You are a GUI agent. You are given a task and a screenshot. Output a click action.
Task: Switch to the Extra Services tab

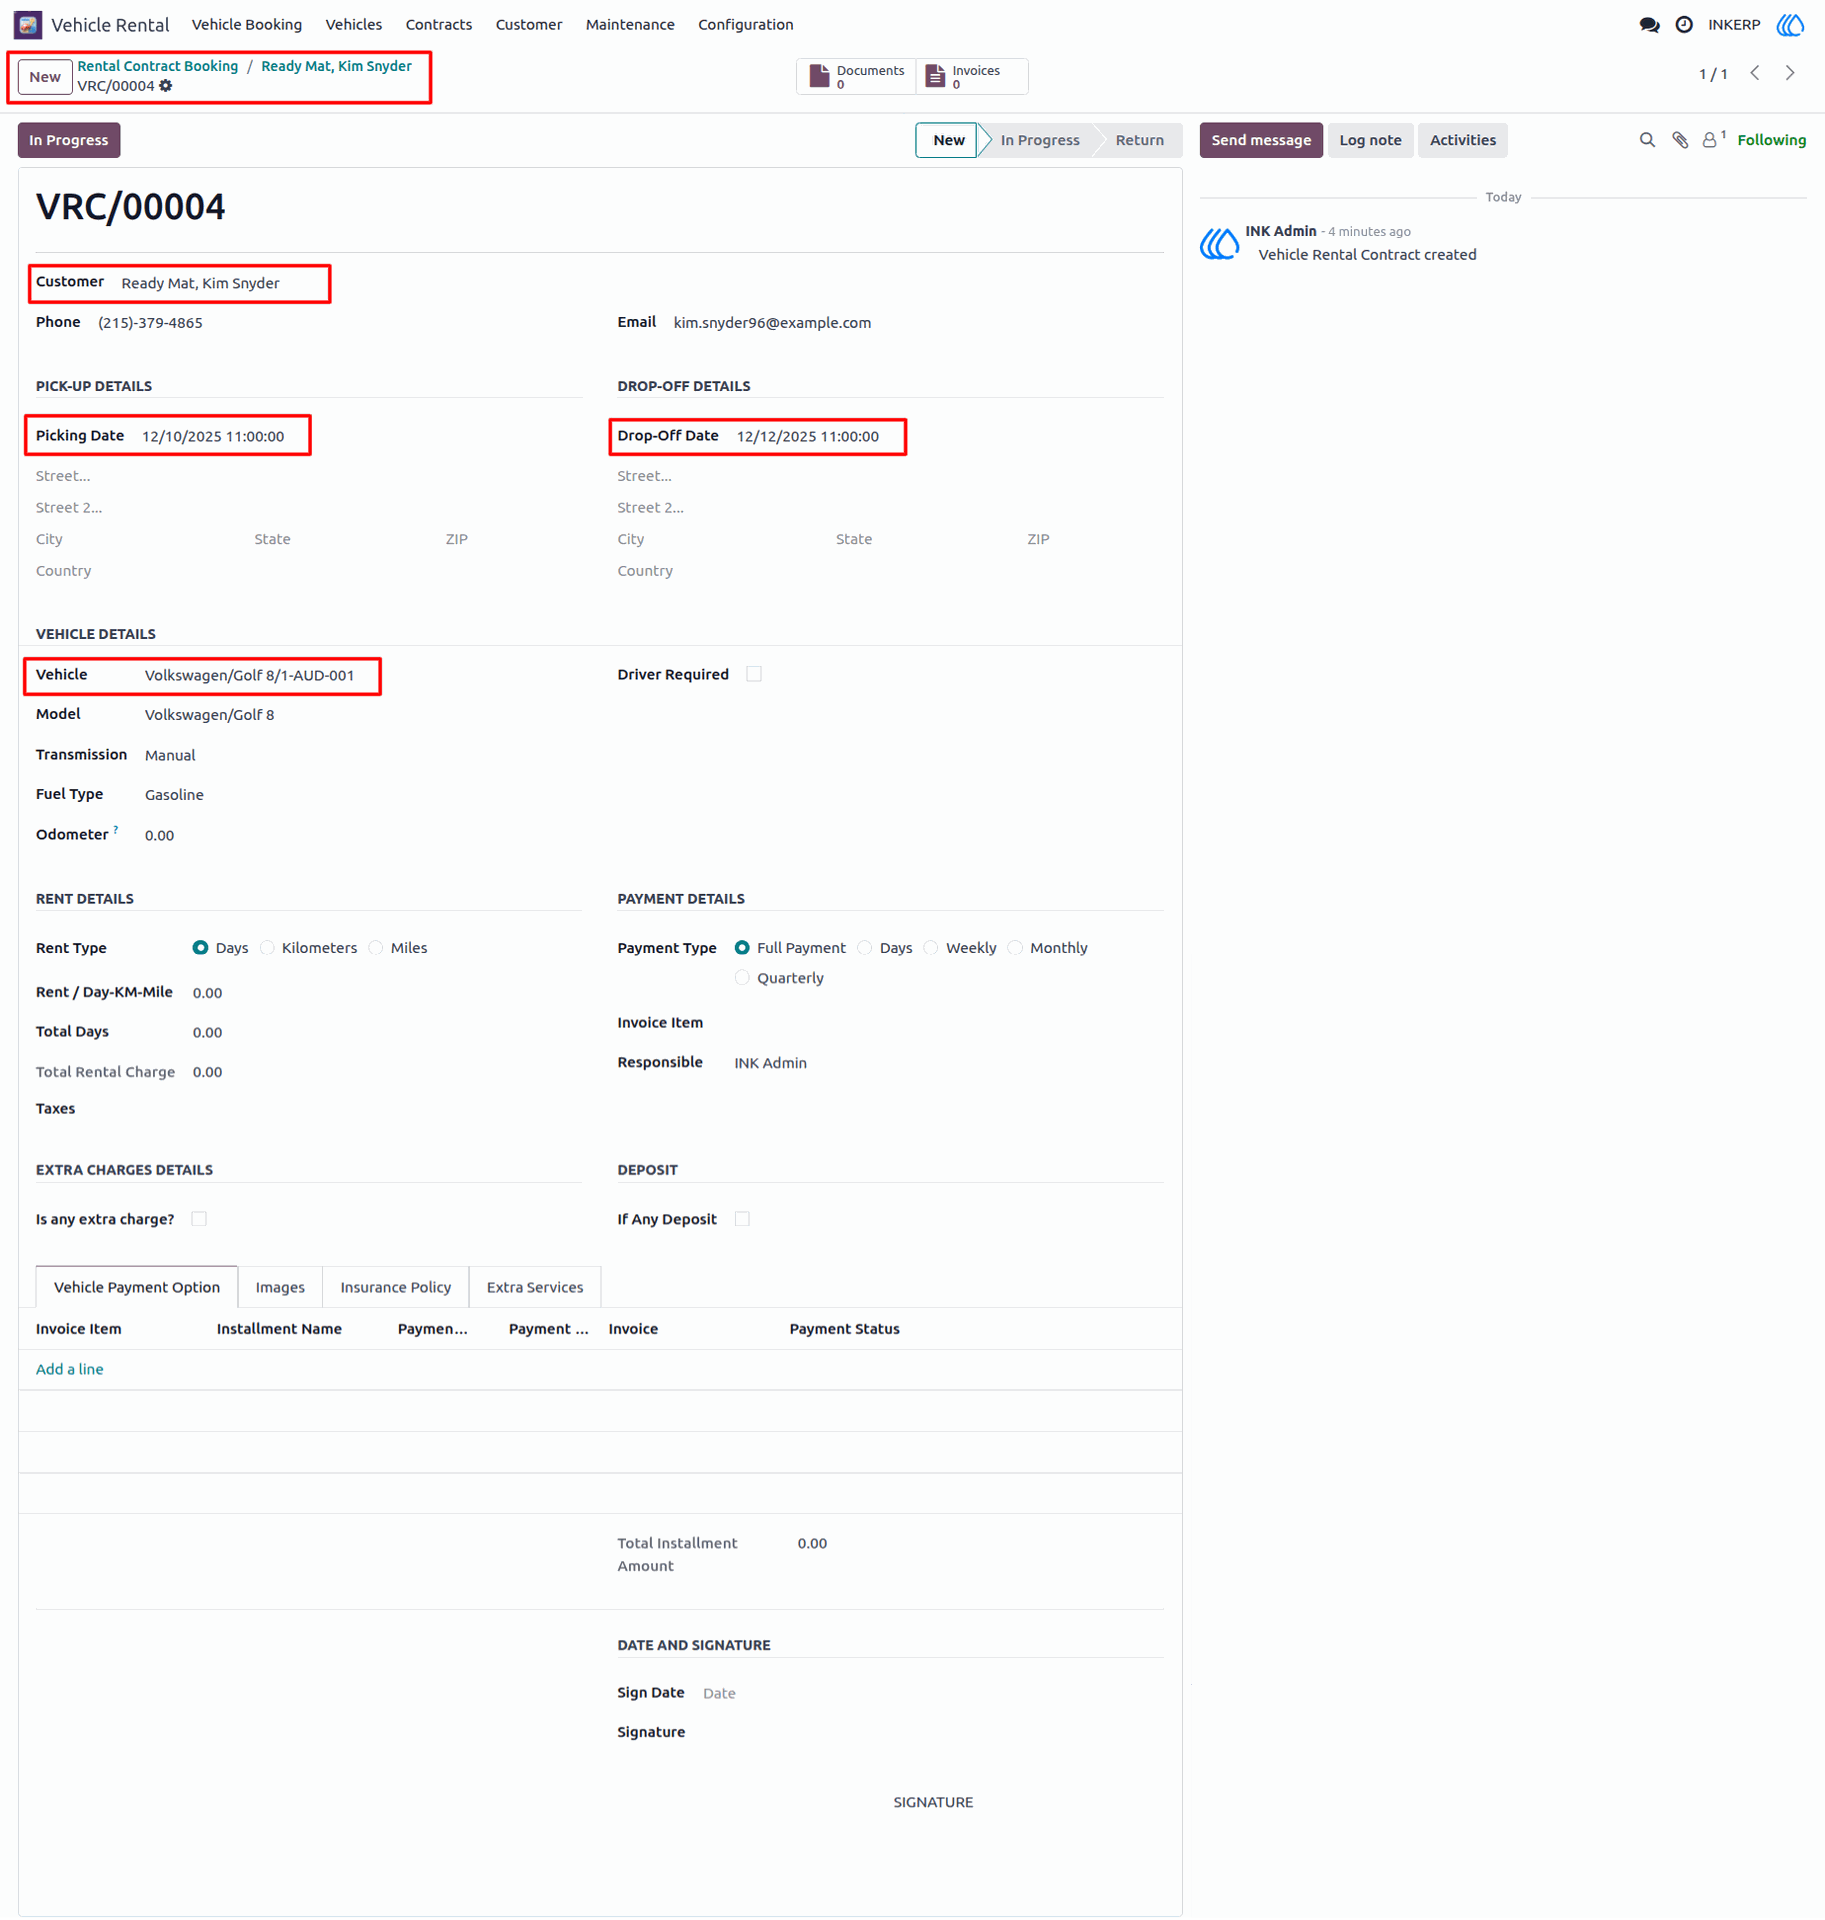[534, 1287]
